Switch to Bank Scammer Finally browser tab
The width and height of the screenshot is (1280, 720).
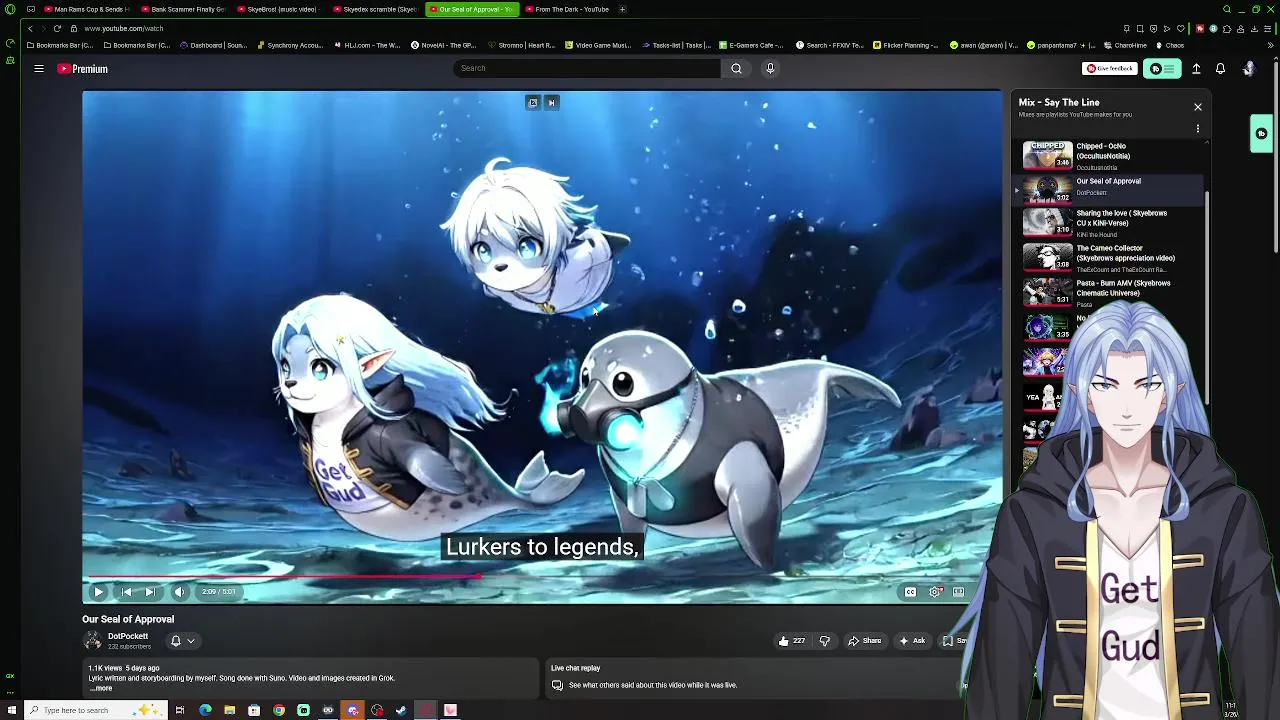pyautogui.click(x=183, y=9)
